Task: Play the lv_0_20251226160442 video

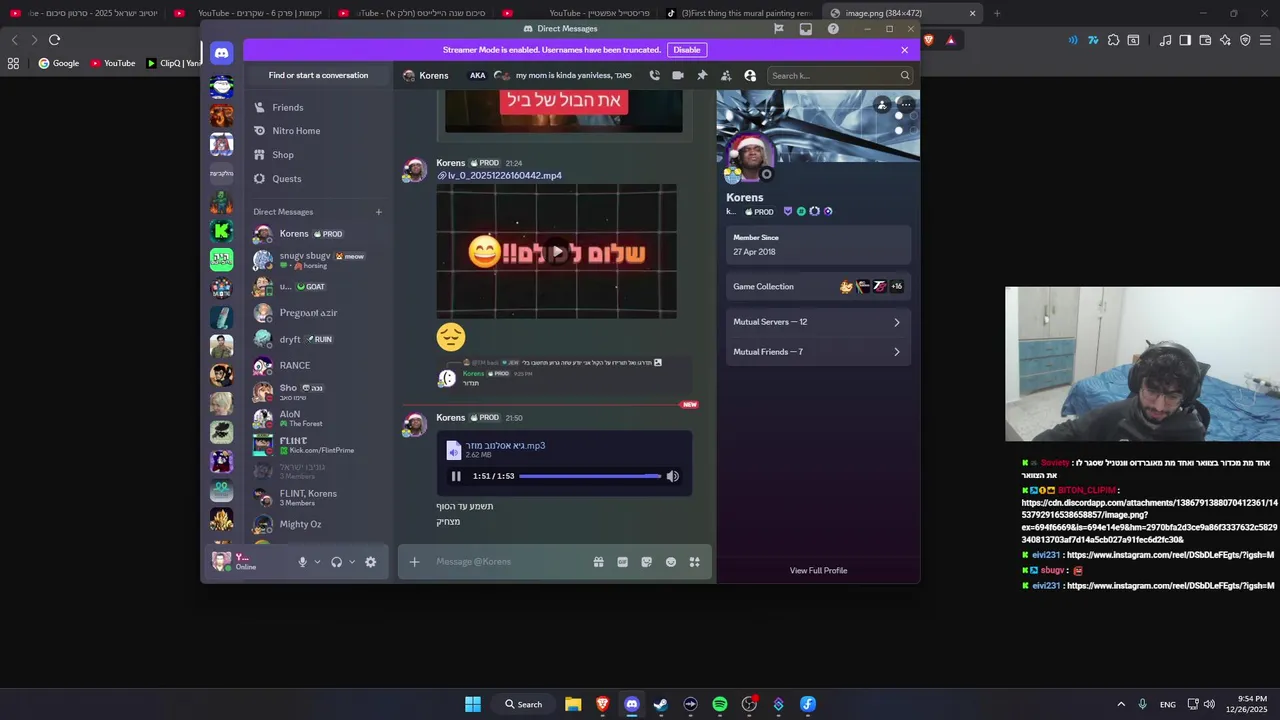Action: click(x=557, y=252)
